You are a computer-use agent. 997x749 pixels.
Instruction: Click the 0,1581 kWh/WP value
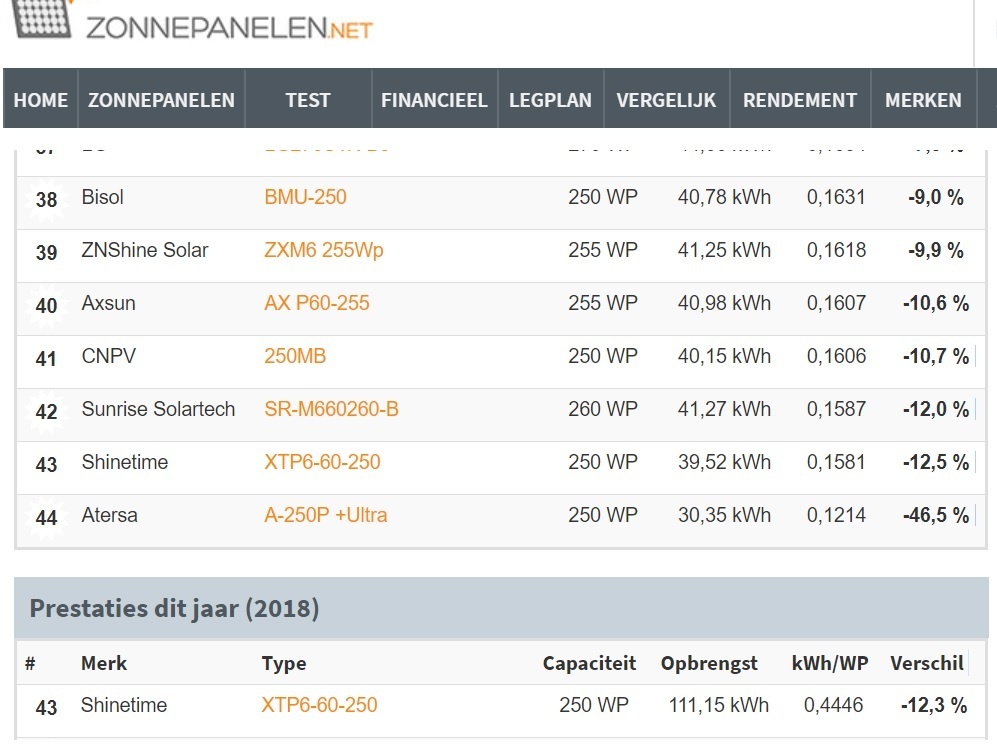coord(836,462)
